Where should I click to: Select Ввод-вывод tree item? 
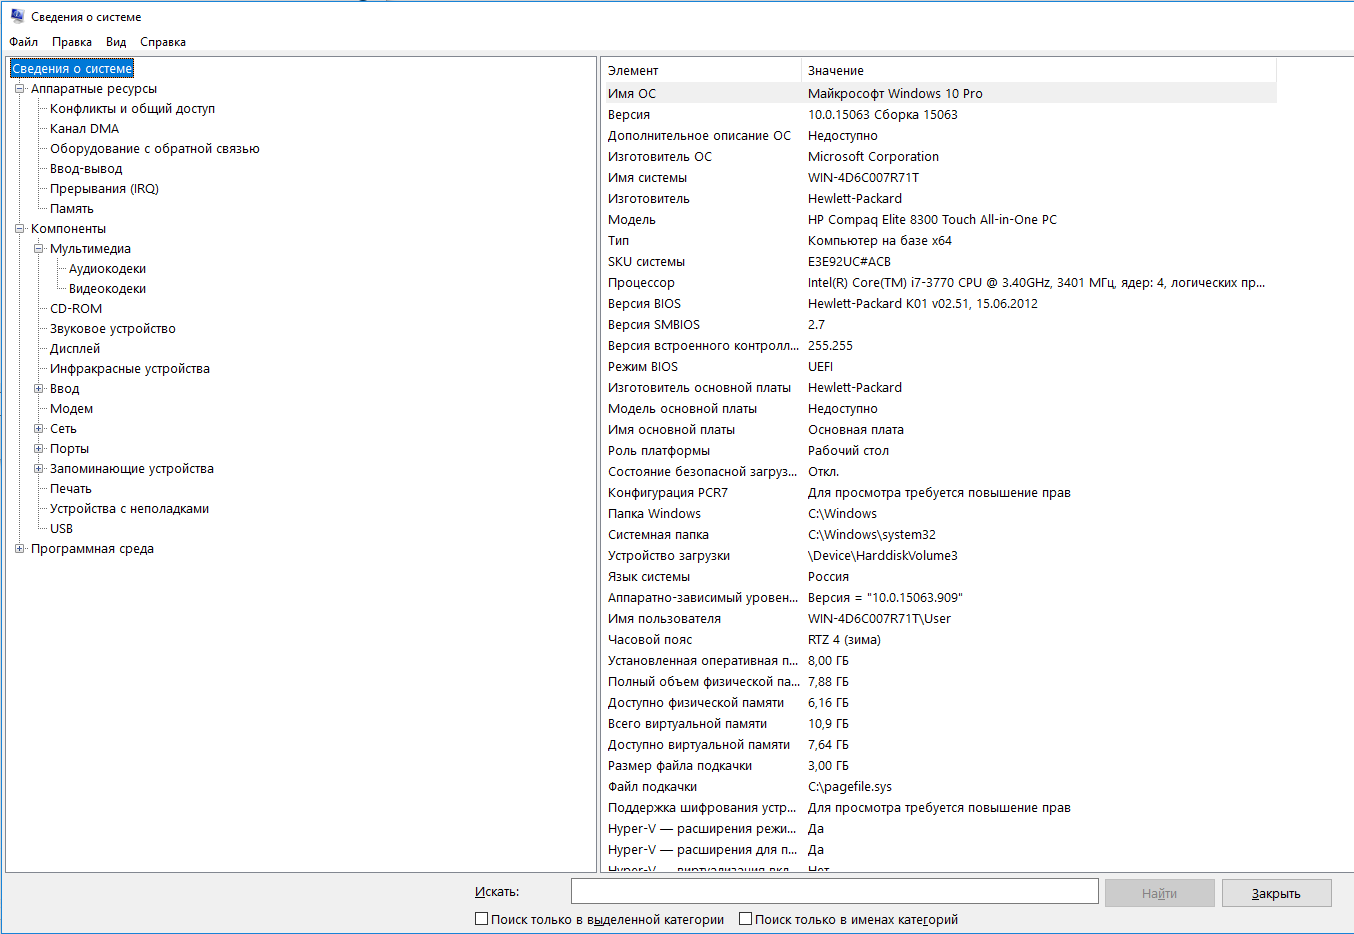86,169
